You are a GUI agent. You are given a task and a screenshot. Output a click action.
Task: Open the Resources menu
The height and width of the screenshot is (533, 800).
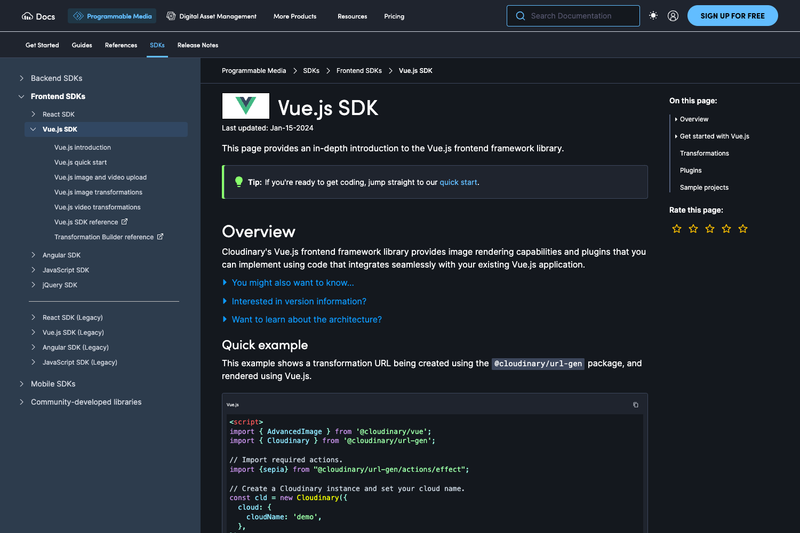(352, 16)
